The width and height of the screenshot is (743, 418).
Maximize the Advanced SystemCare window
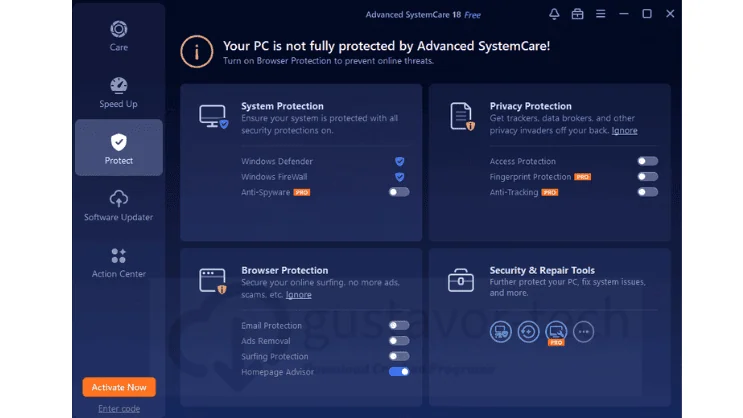pyautogui.click(x=647, y=14)
